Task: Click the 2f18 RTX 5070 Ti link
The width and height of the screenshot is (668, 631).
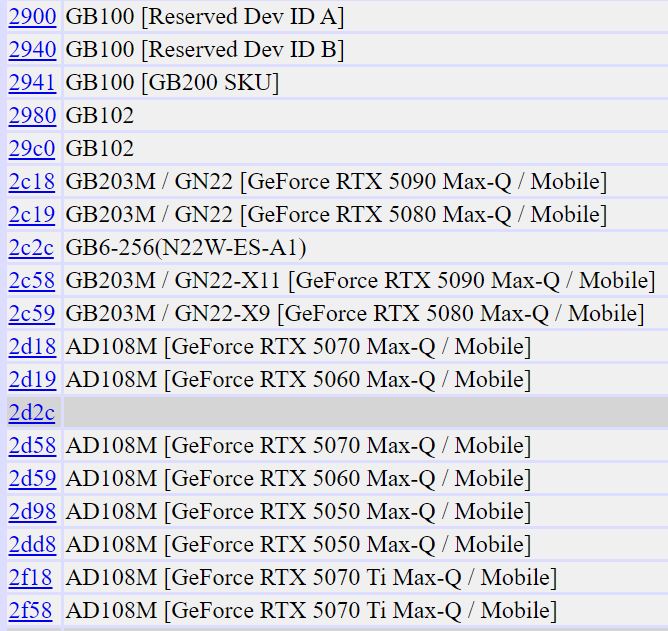Action: click(32, 578)
